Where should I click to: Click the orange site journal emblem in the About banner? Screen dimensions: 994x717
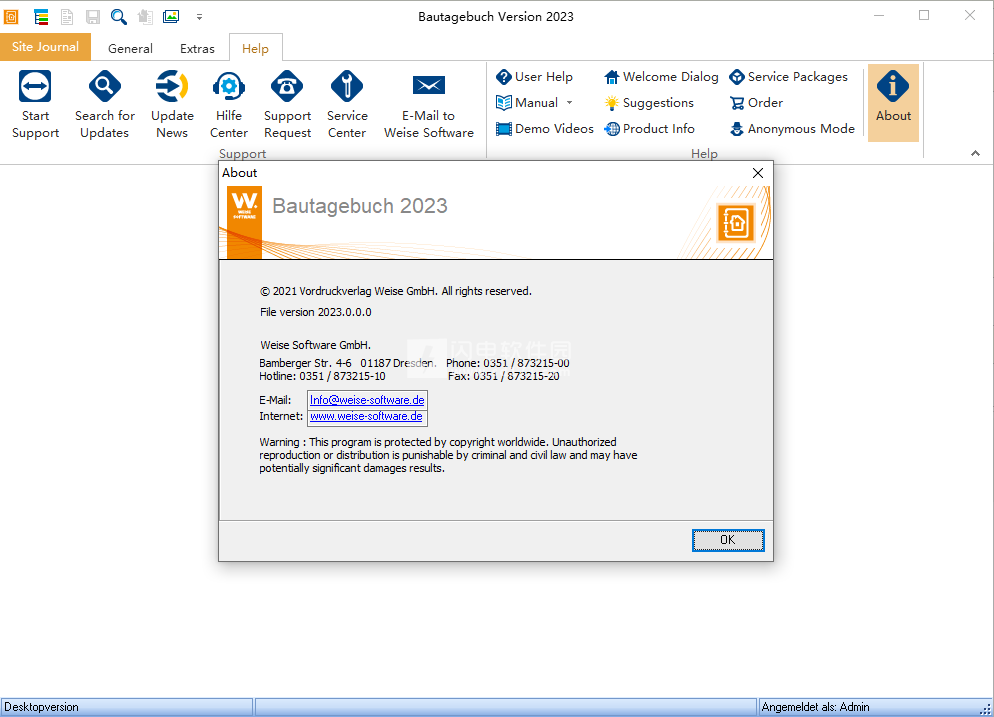point(735,223)
